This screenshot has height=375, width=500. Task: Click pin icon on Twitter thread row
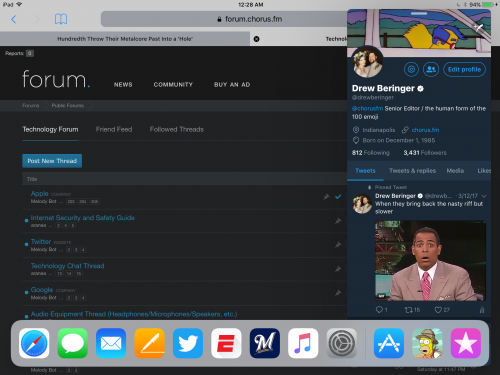(338, 245)
